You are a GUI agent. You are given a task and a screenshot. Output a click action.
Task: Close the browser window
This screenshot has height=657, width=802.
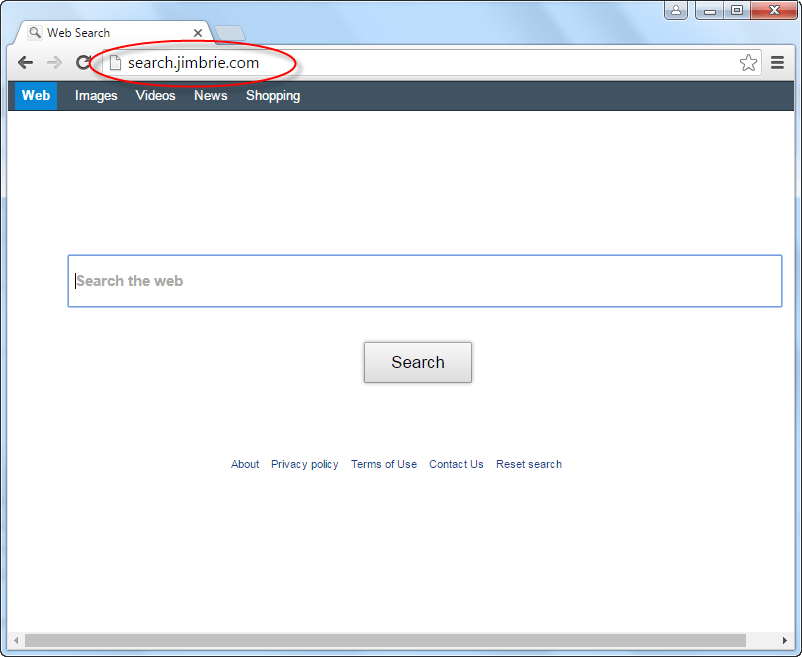(774, 10)
